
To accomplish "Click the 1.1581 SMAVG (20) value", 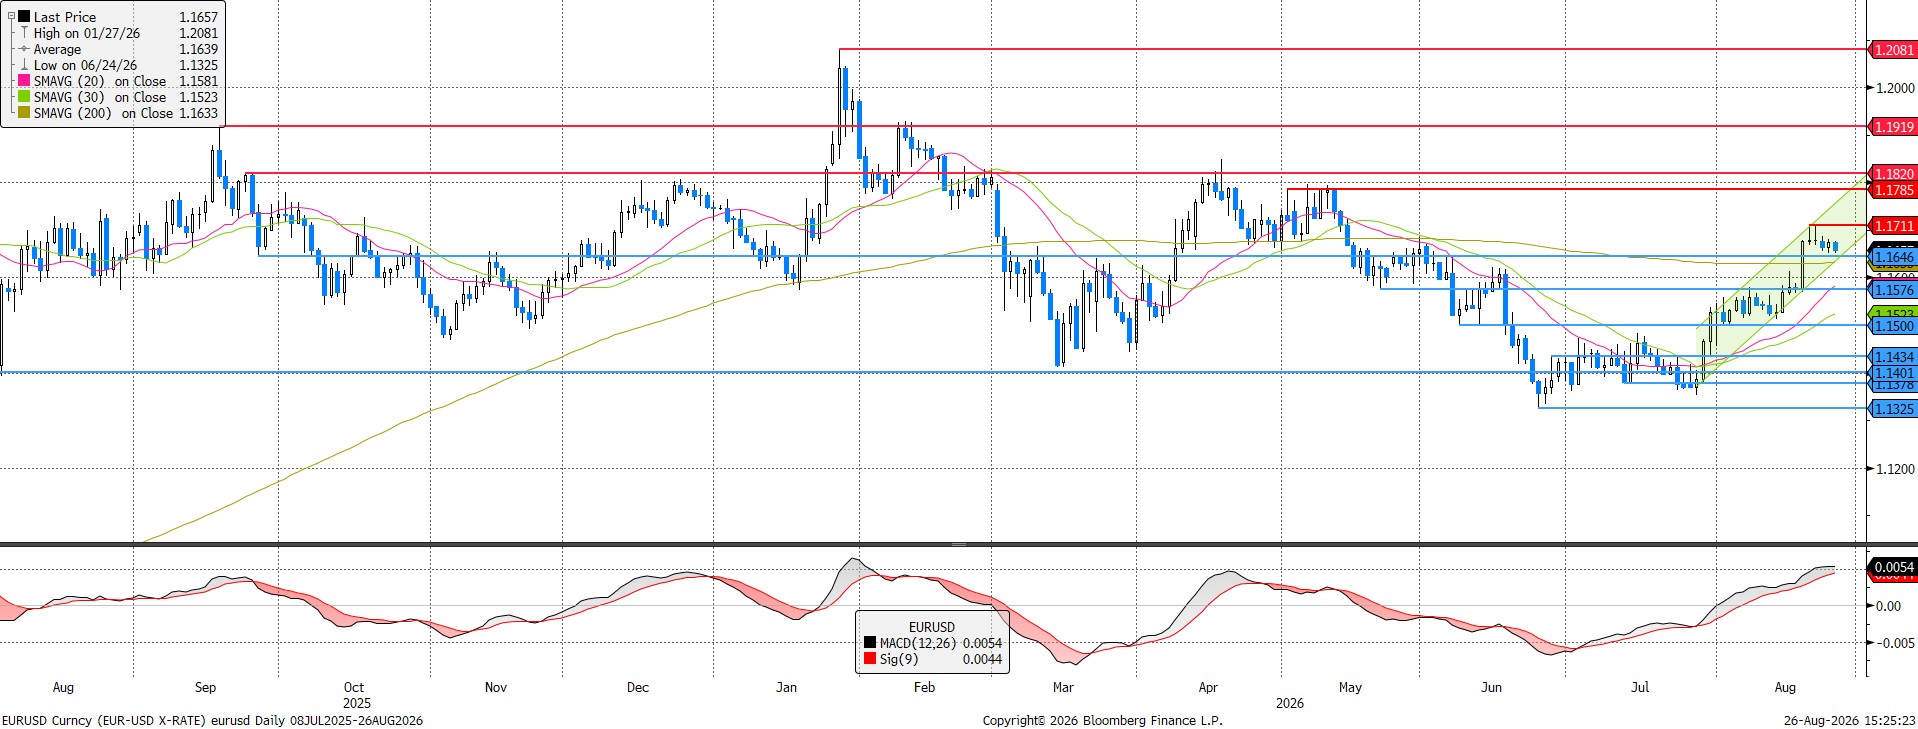I will coord(198,81).
